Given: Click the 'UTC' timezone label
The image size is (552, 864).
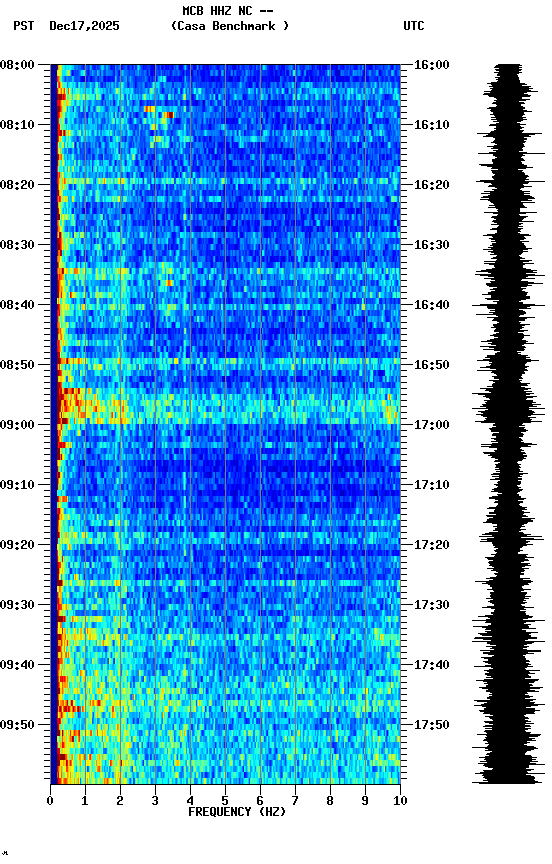Looking at the screenshot, I should tap(414, 26).
